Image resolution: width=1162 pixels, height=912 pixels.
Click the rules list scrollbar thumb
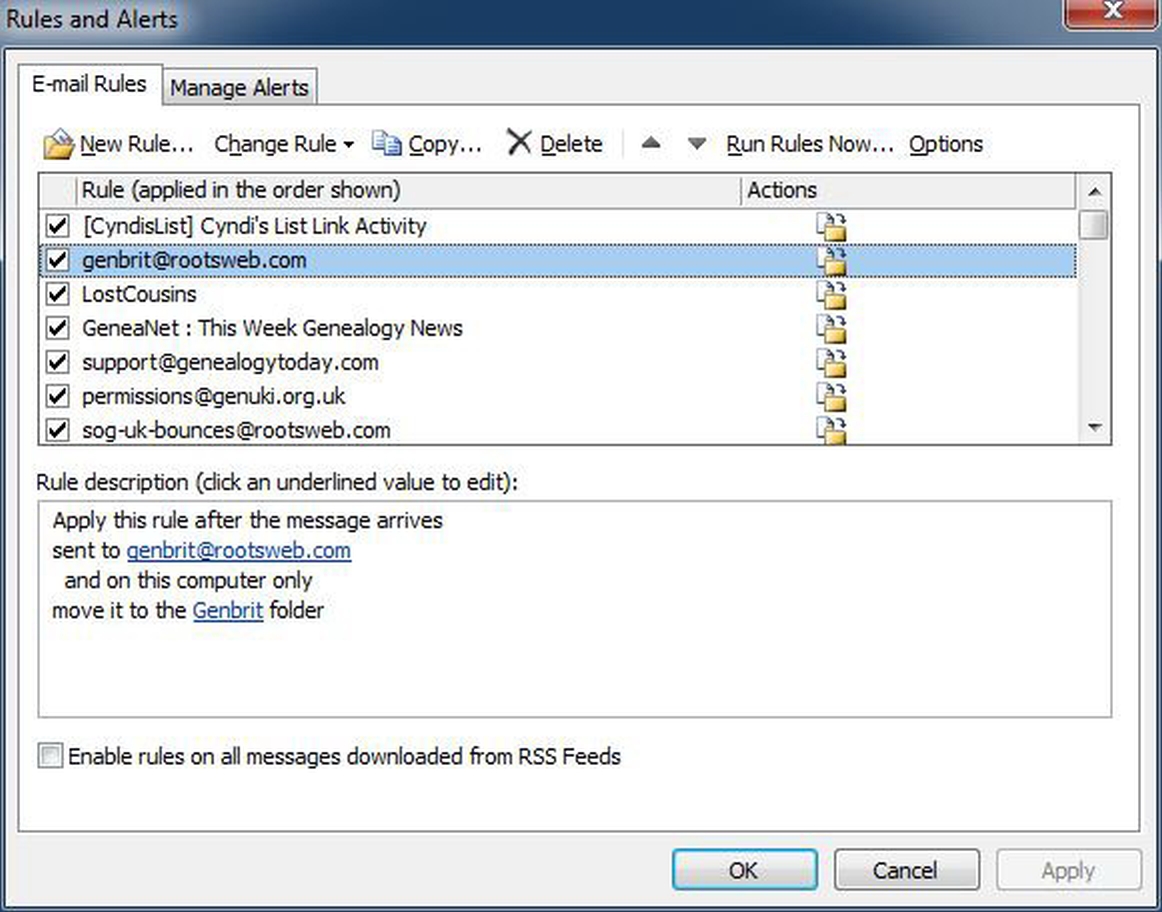(1094, 224)
